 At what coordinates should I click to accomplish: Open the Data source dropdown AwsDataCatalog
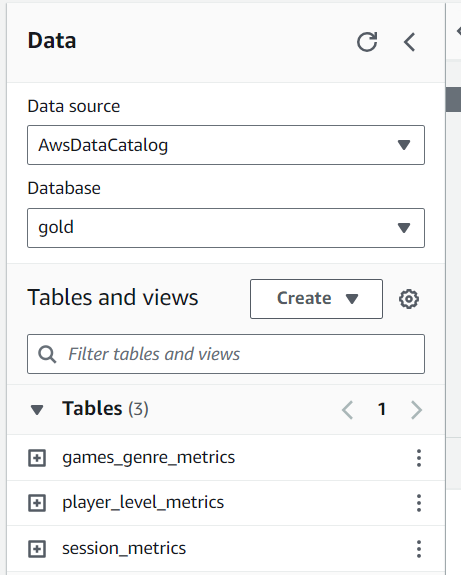(x=226, y=145)
